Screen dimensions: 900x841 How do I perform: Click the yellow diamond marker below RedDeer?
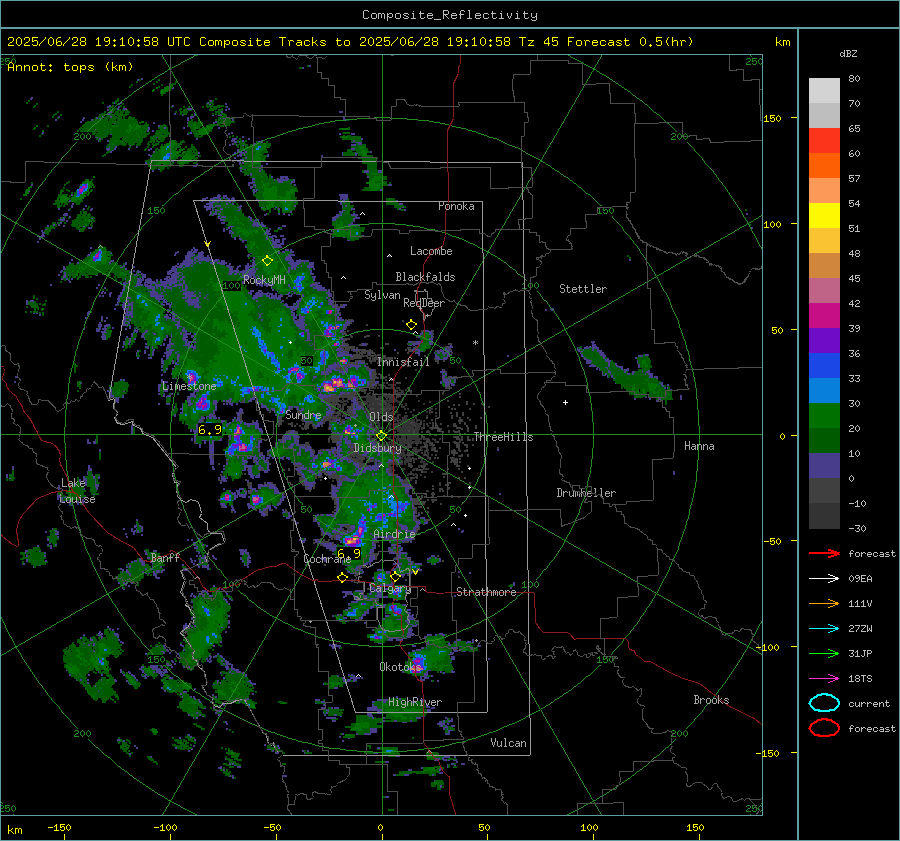point(411,325)
